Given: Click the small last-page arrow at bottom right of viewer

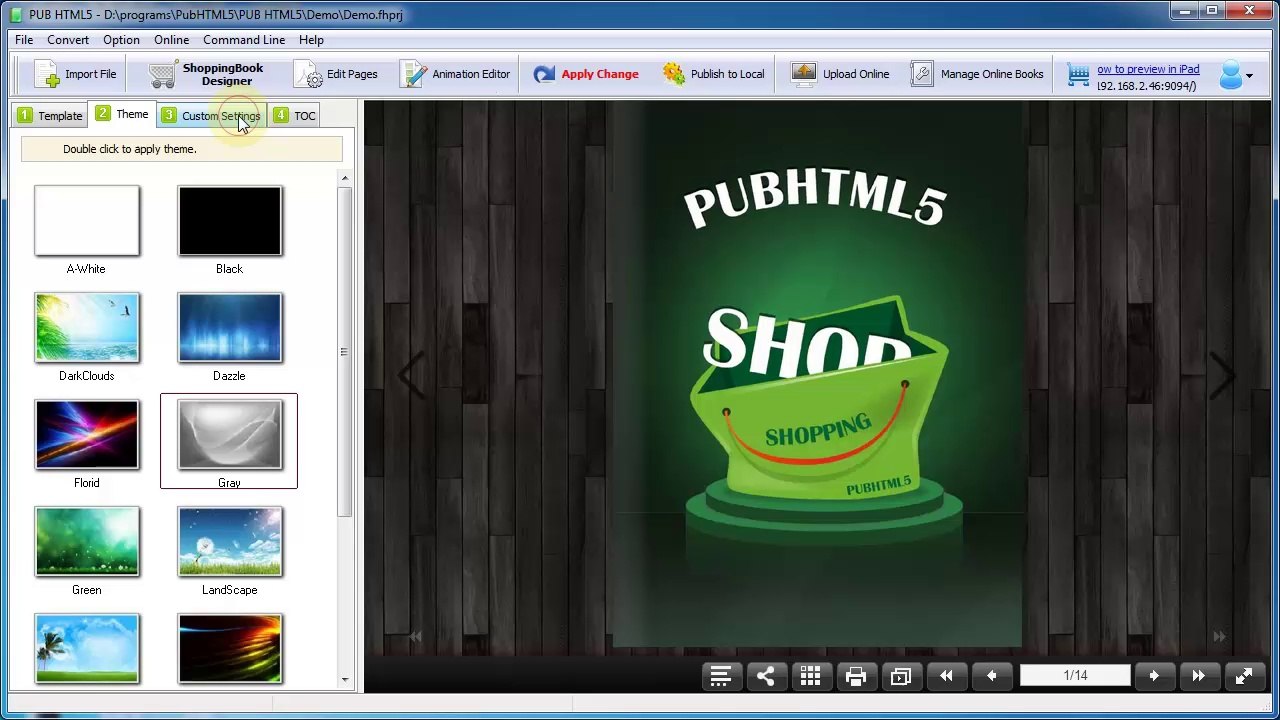Looking at the screenshot, I should 1219,637.
